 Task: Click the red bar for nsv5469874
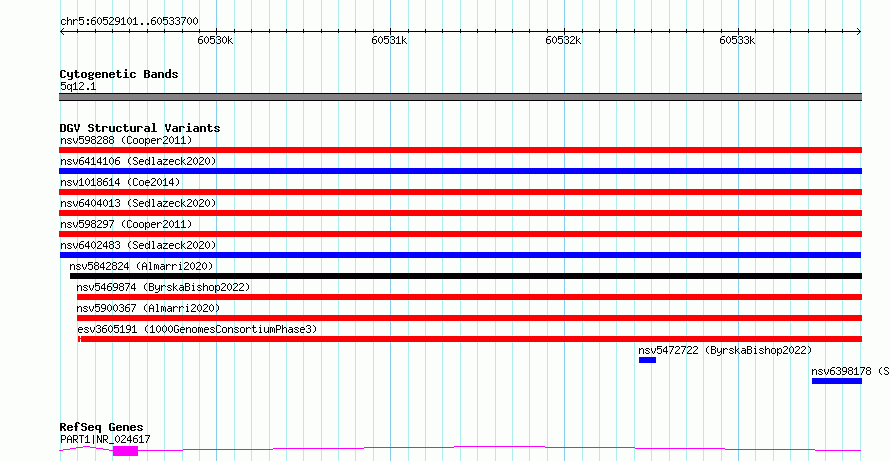[x=469, y=297]
